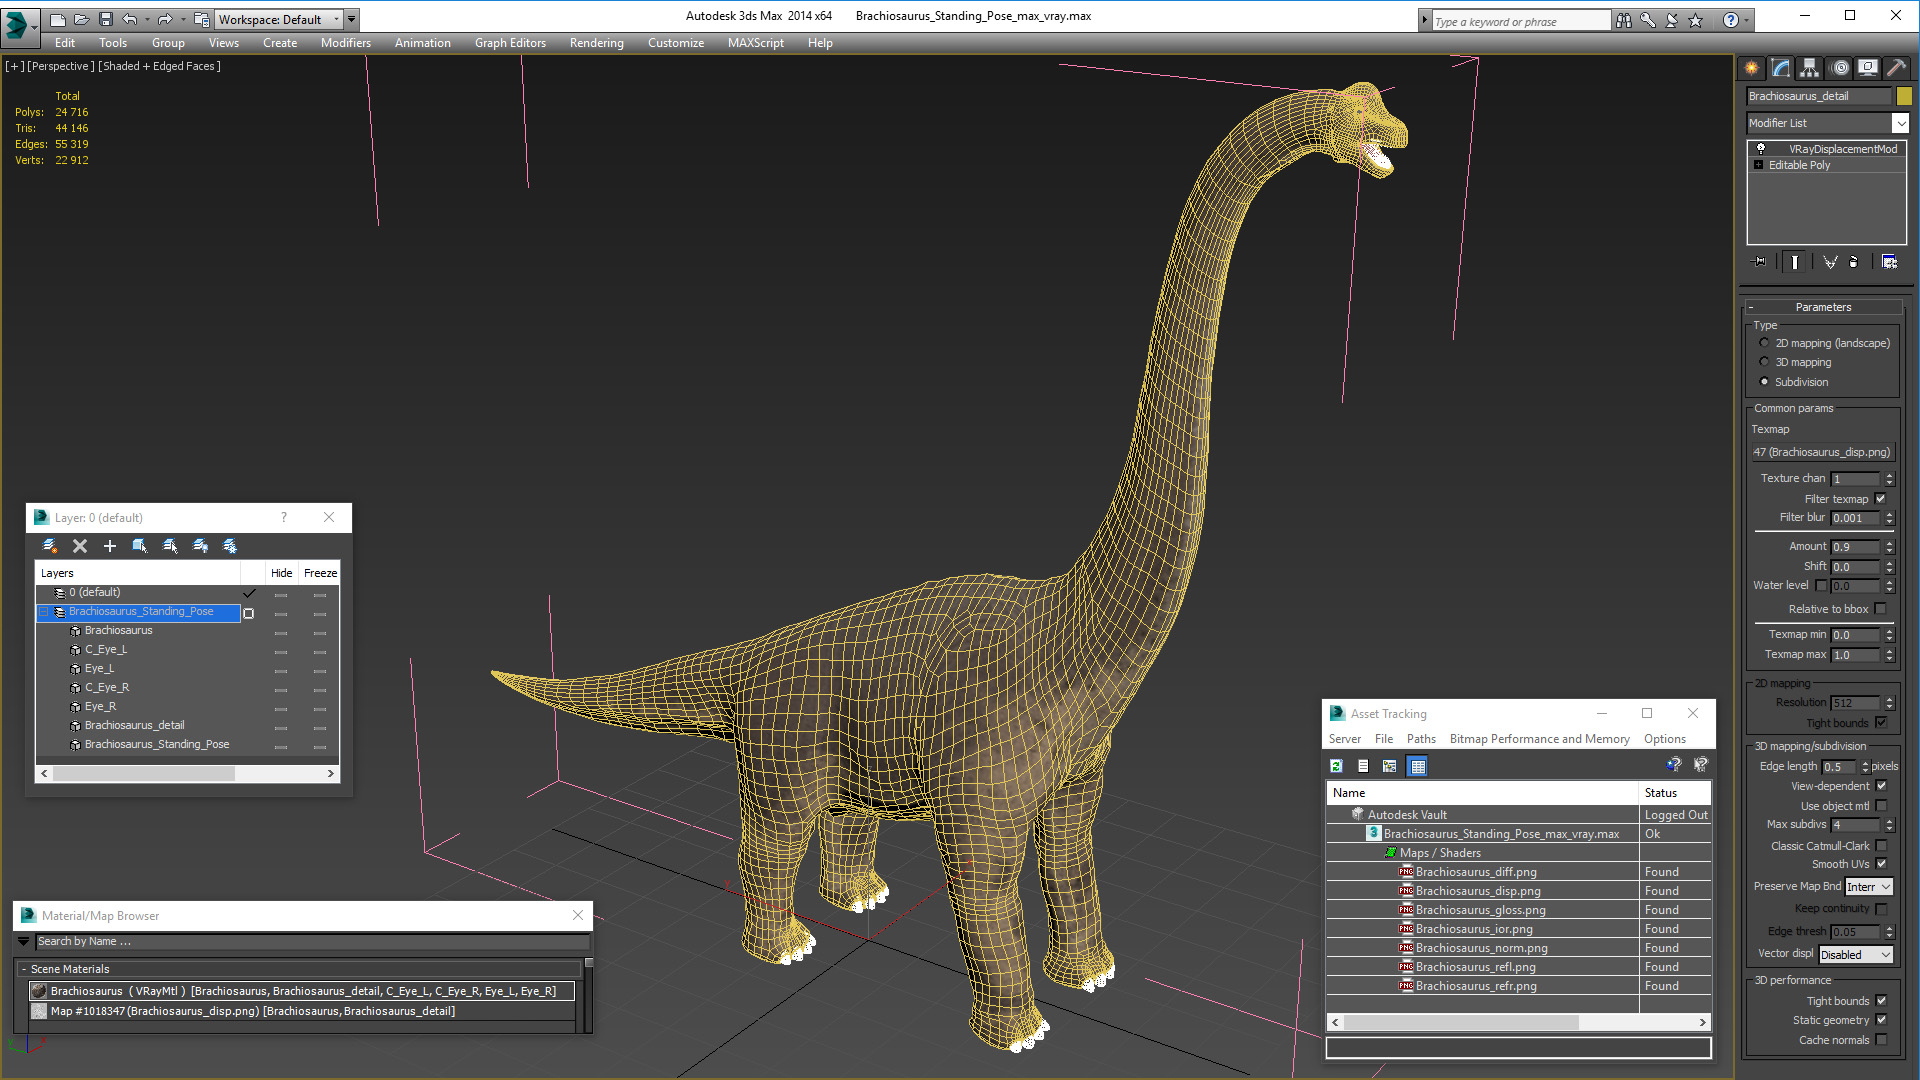Click the [Shaded + Edged Faces] label
Image resolution: width=1920 pixels, height=1080 pixels.
coord(160,66)
